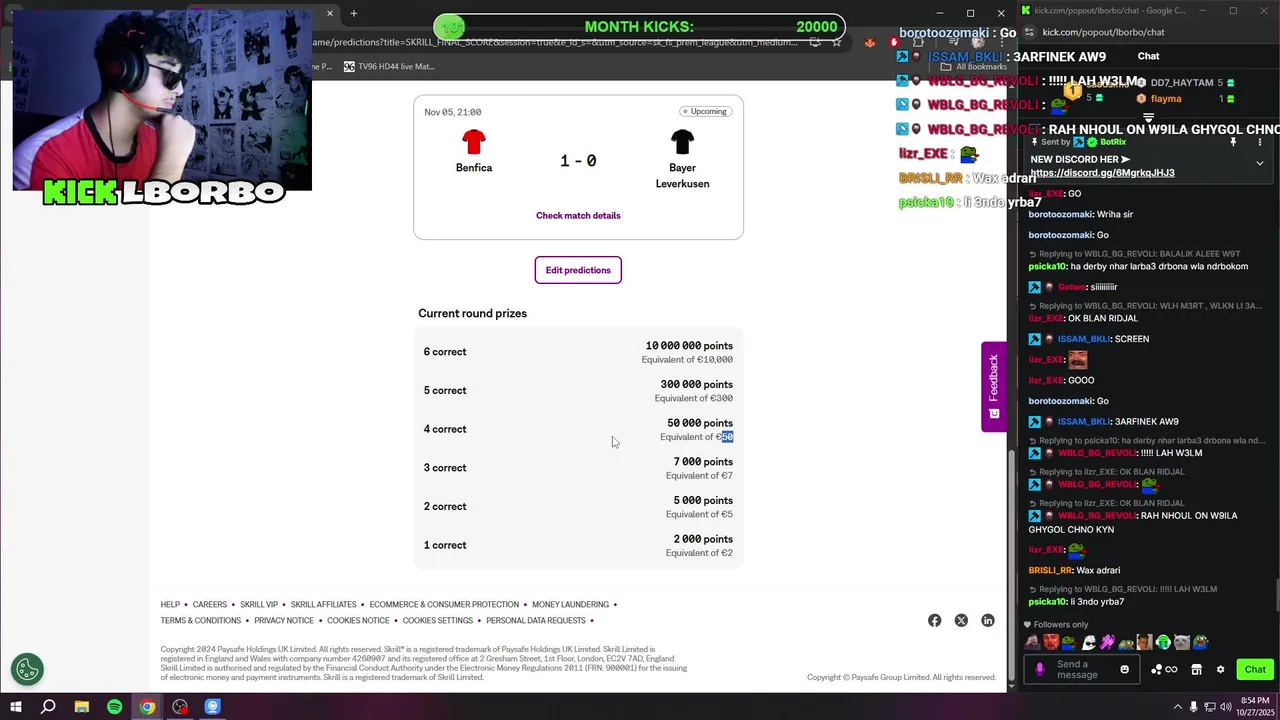1280x720 pixels.
Task: Open the purple Feedback side tab
Action: point(993,387)
